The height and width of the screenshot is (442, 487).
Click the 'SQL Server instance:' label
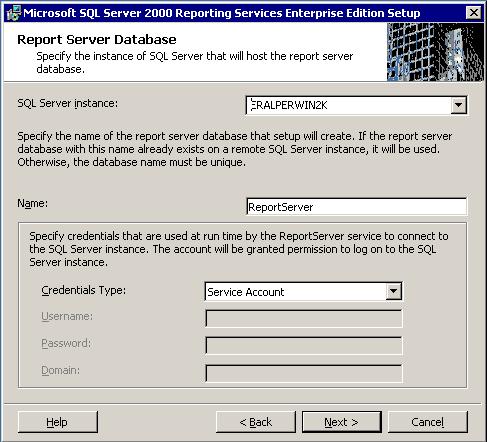(x=68, y=103)
